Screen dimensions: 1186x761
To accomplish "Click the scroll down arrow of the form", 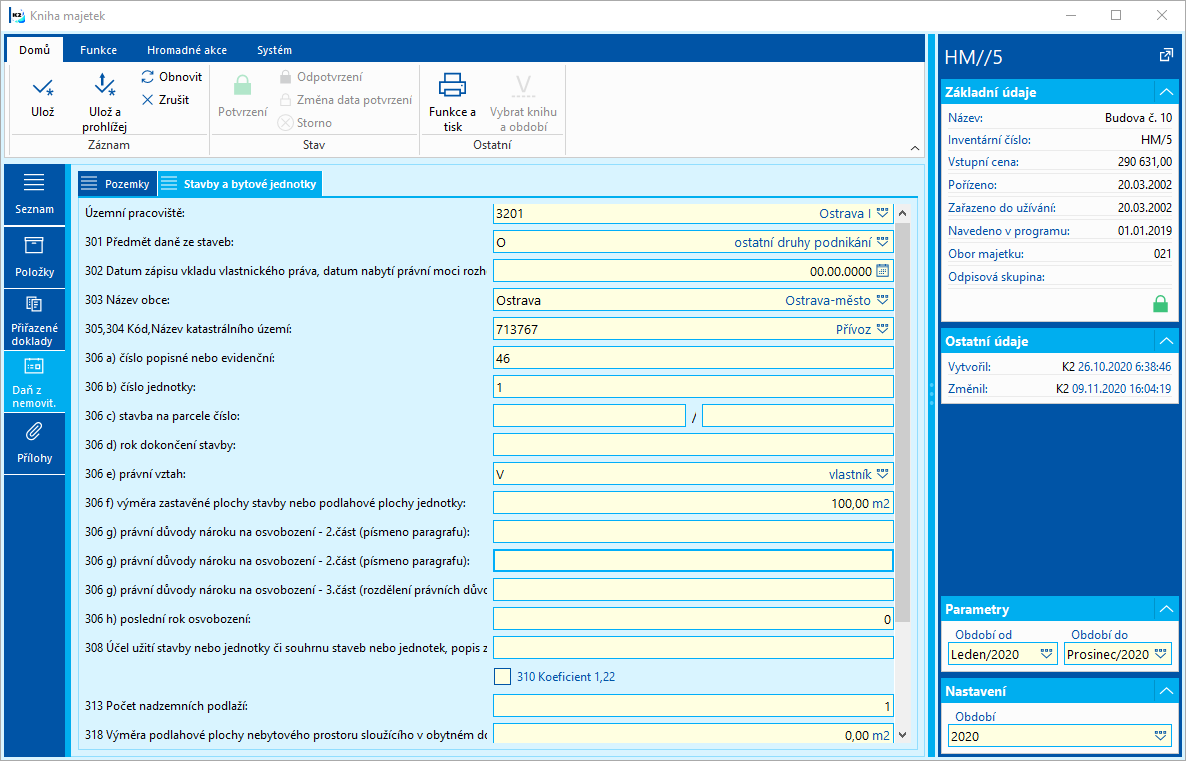I will [x=902, y=735].
